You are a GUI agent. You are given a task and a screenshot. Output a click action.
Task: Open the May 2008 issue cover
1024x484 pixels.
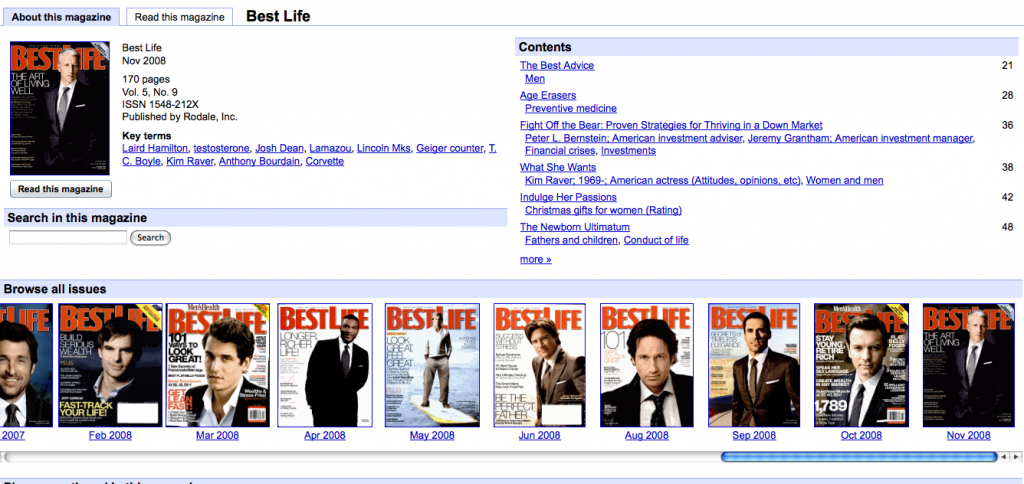[x=432, y=365]
